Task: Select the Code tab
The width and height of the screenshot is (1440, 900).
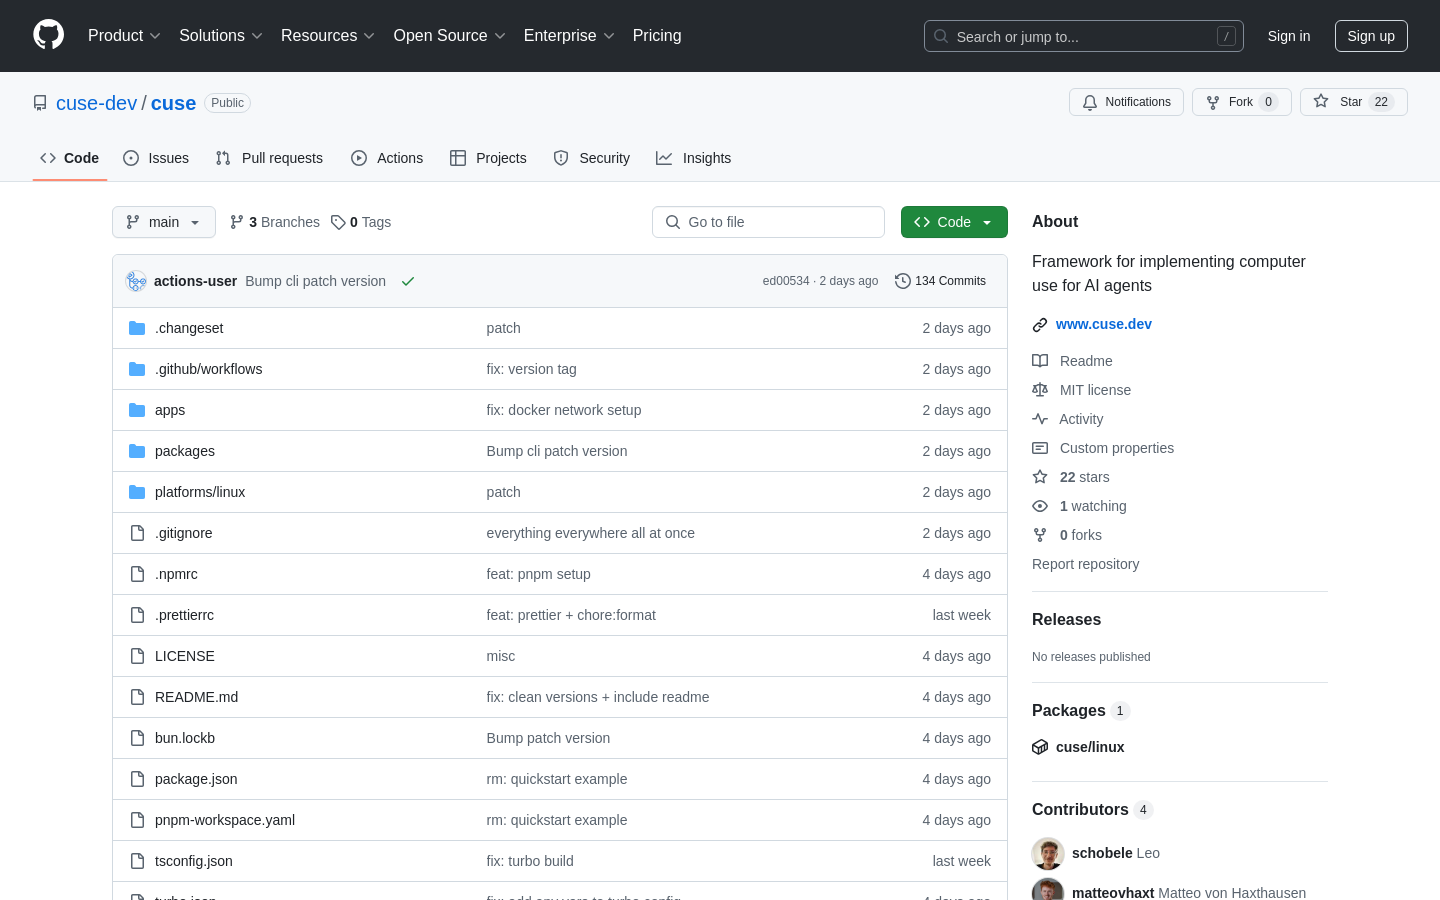Action: click(70, 158)
